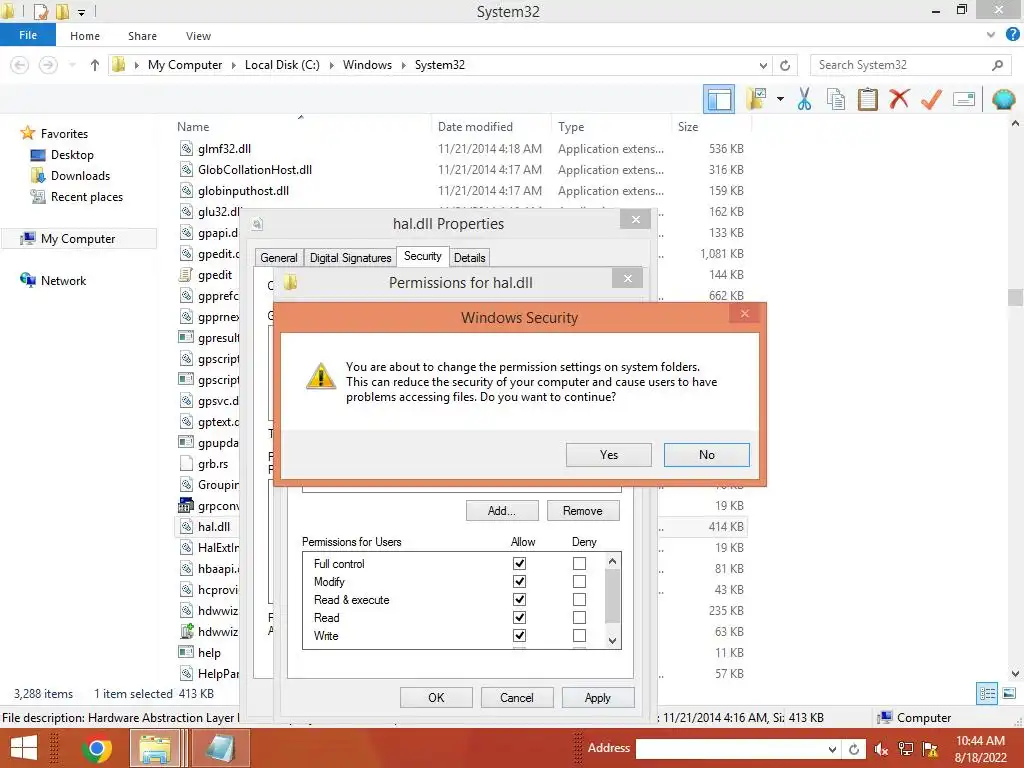Click Remove in Permissions dialog
The height and width of the screenshot is (768, 1024).
point(583,511)
